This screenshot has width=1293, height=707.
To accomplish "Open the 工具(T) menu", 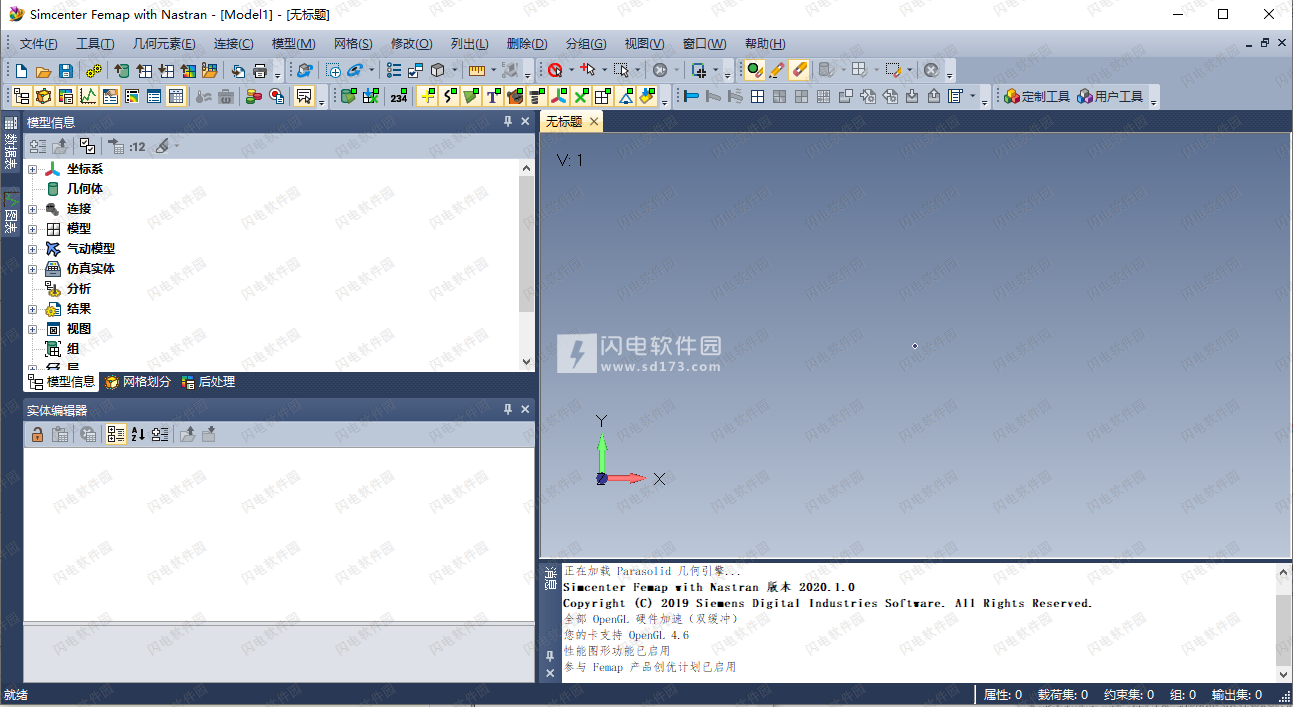I will tap(95, 44).
